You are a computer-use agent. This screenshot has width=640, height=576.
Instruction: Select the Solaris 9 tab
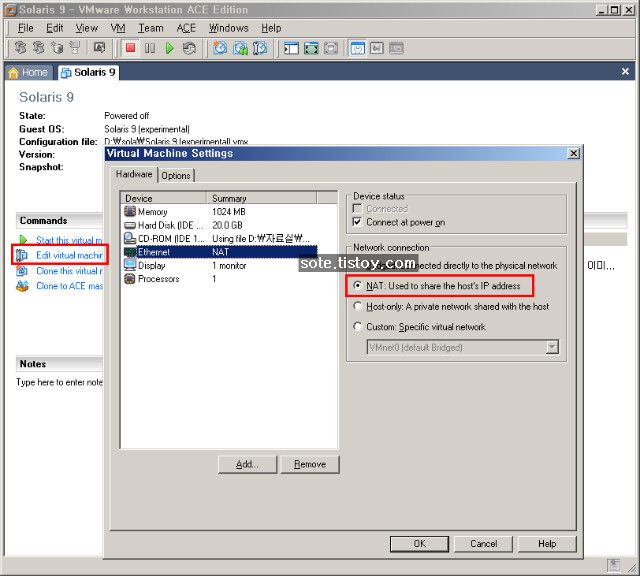click(x=88, y=72)
